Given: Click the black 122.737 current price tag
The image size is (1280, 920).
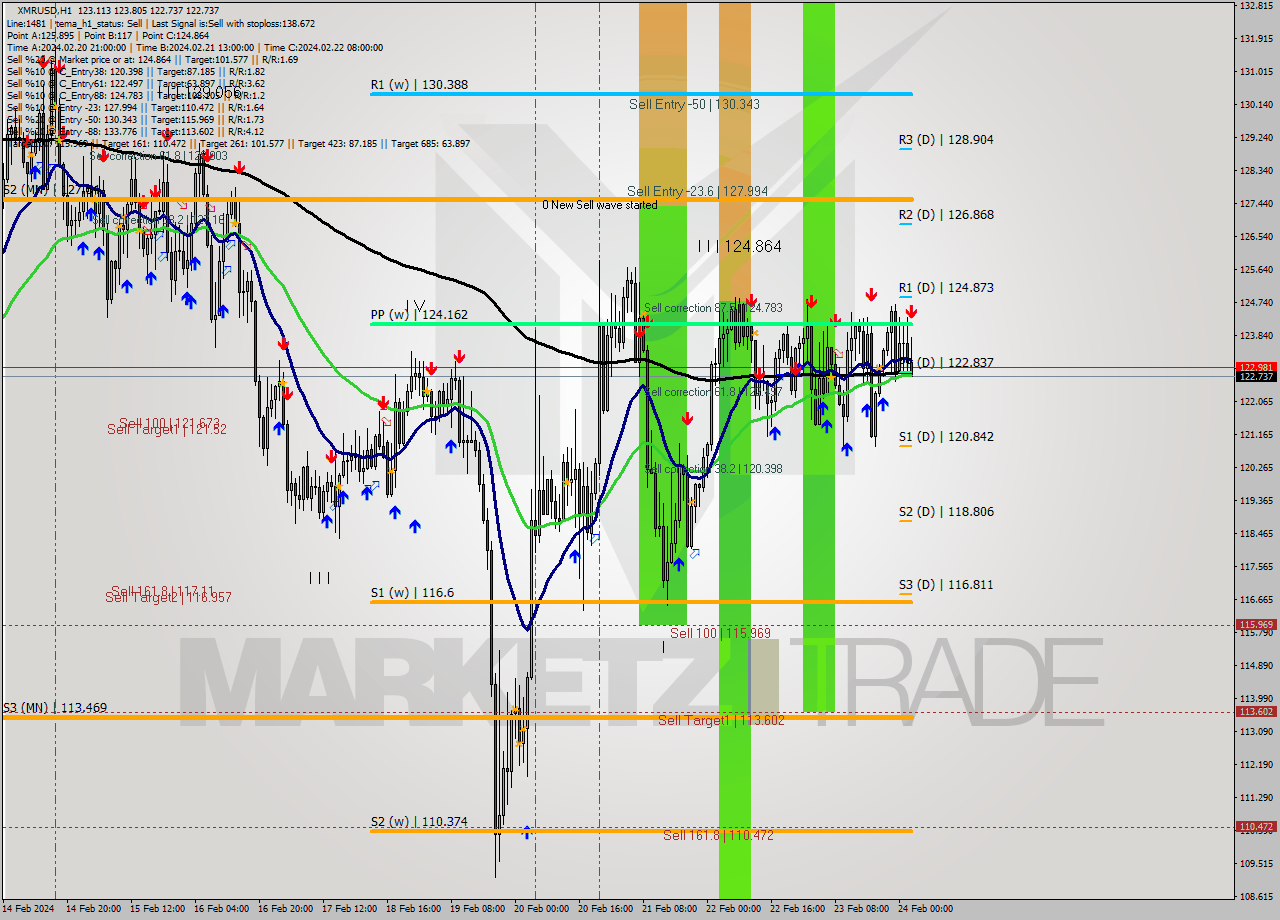Looking at the screenshot, I should click(x=1256, y=377).
